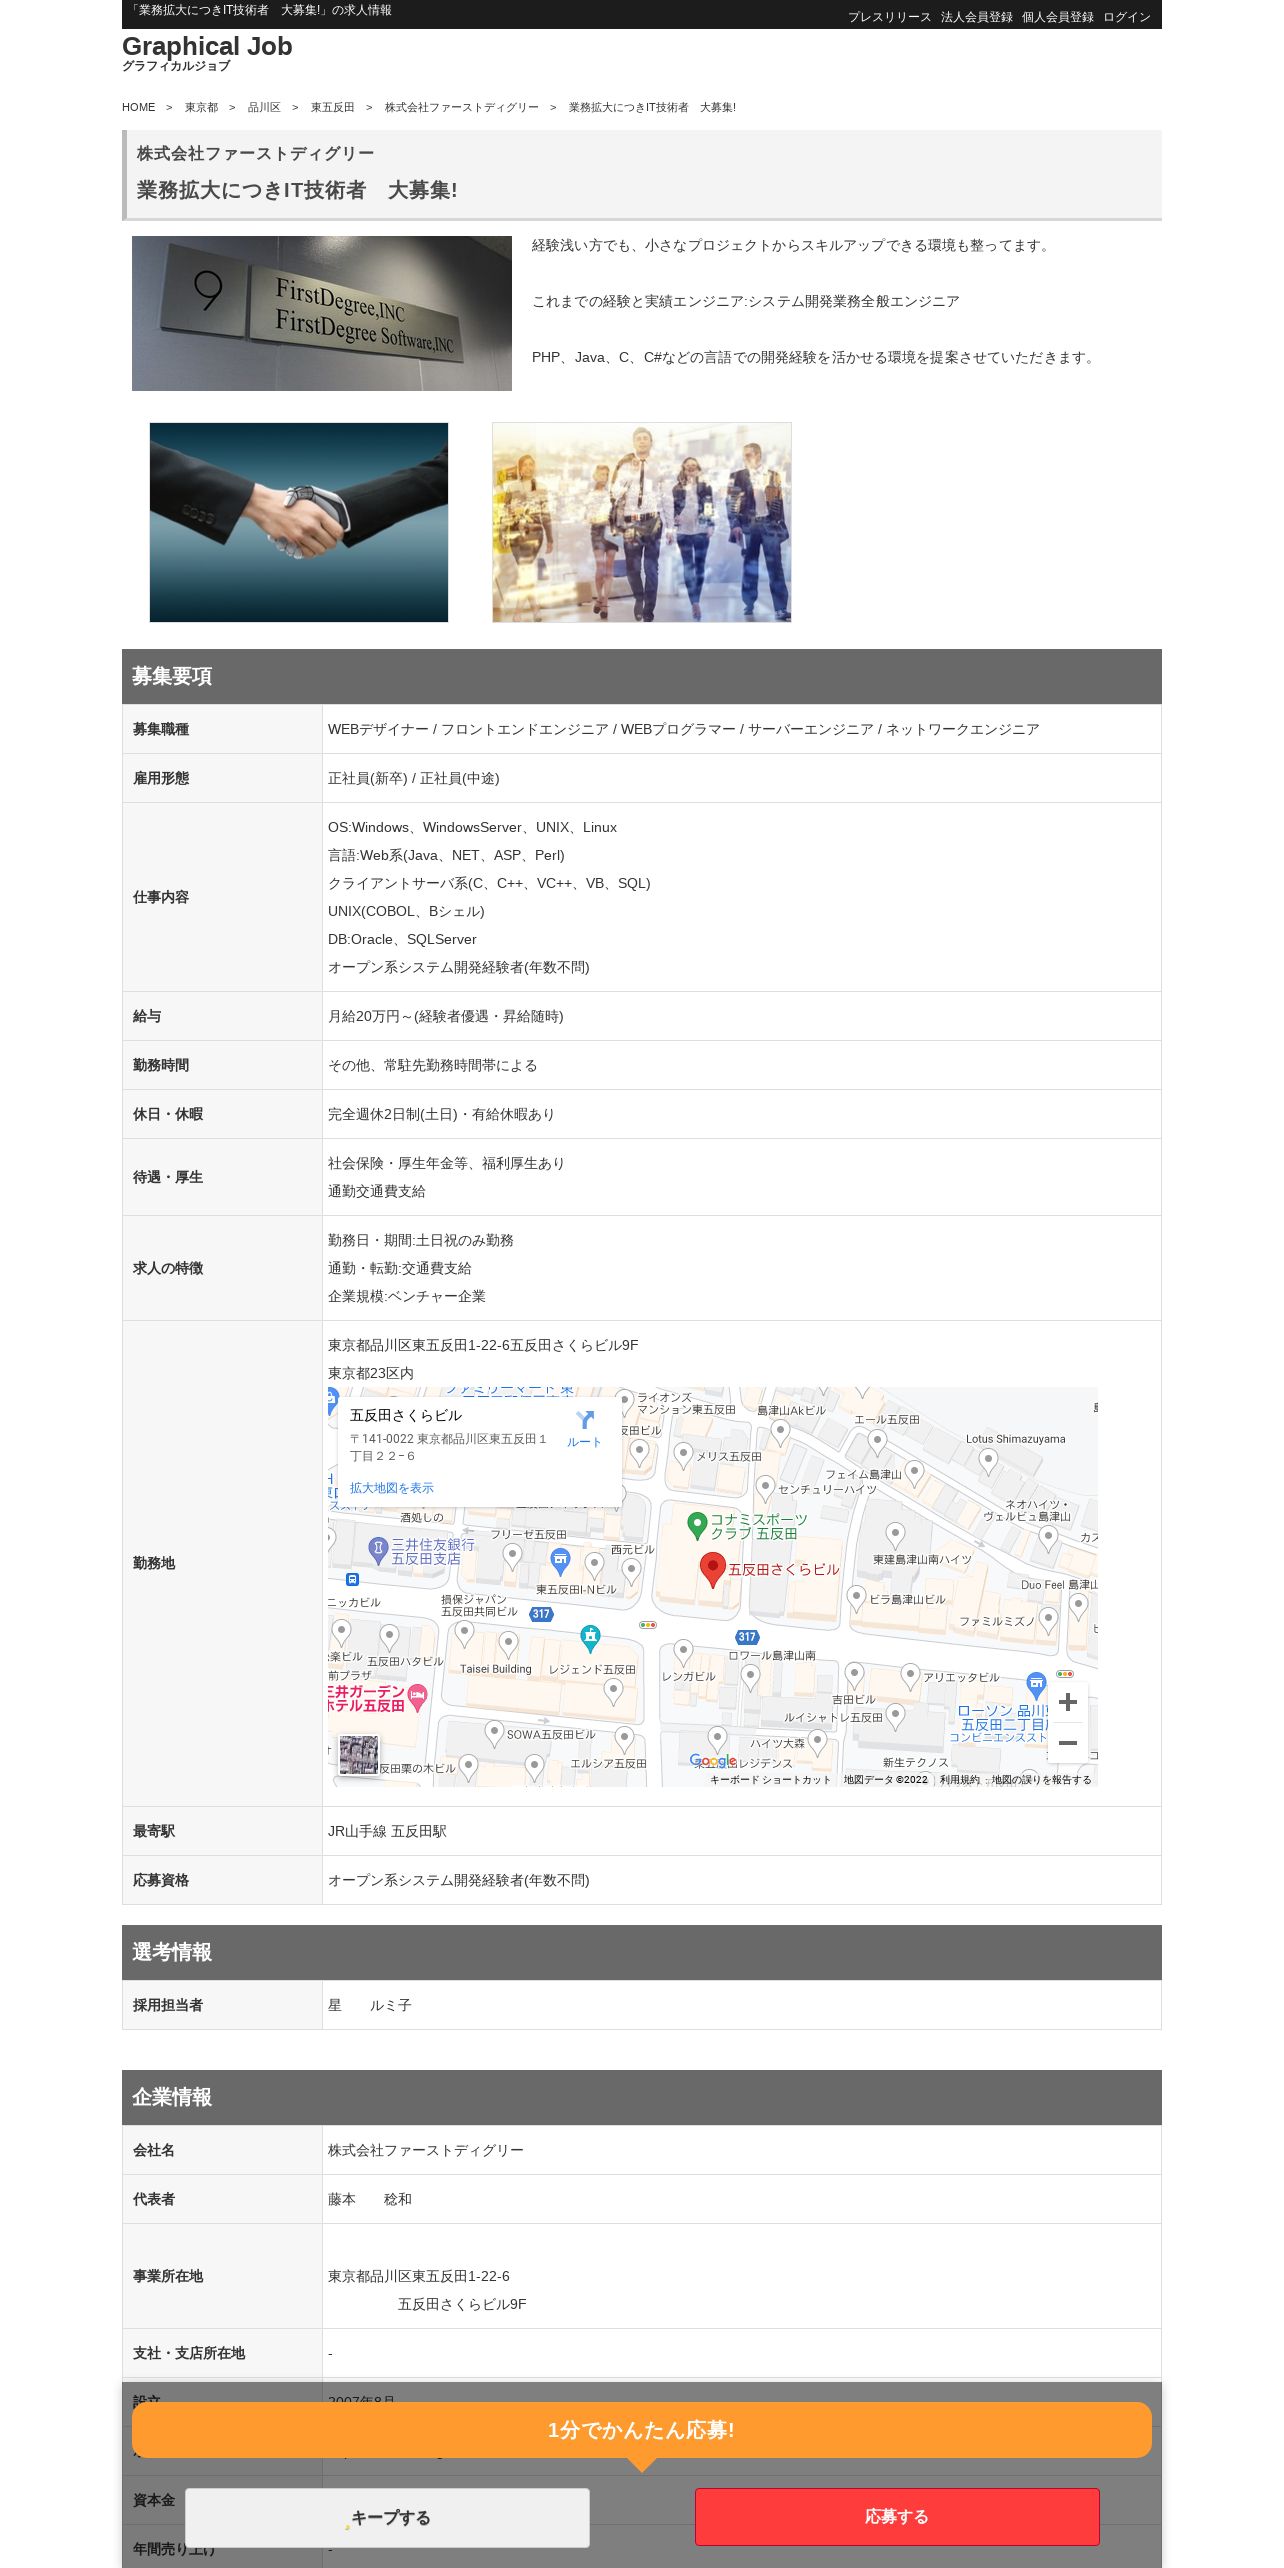
Task: Click the ファミルミズノ map pin
Action: tap(1048, 1619)
